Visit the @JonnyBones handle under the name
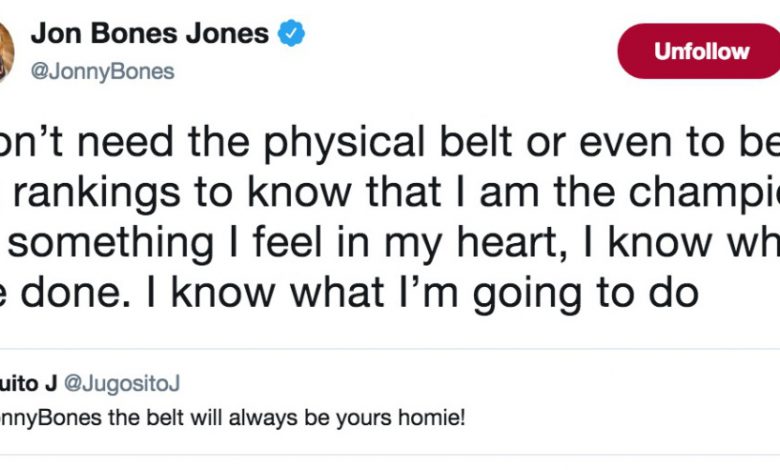Viewport: 780px width, 470px height. [x=102, y=72]
